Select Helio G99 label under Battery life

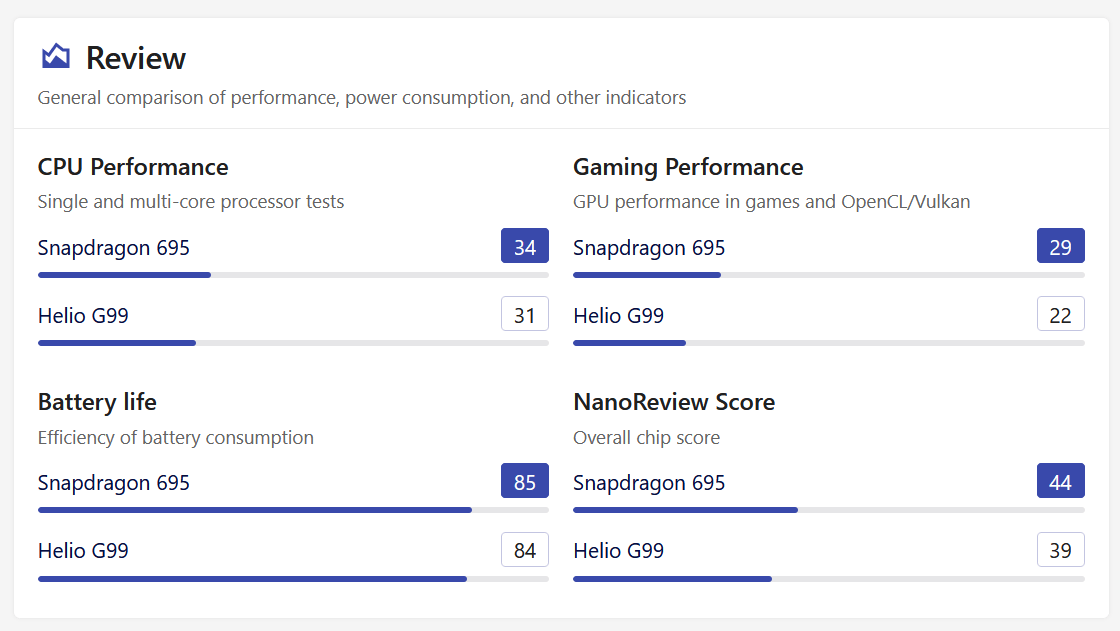click(83, 551)
